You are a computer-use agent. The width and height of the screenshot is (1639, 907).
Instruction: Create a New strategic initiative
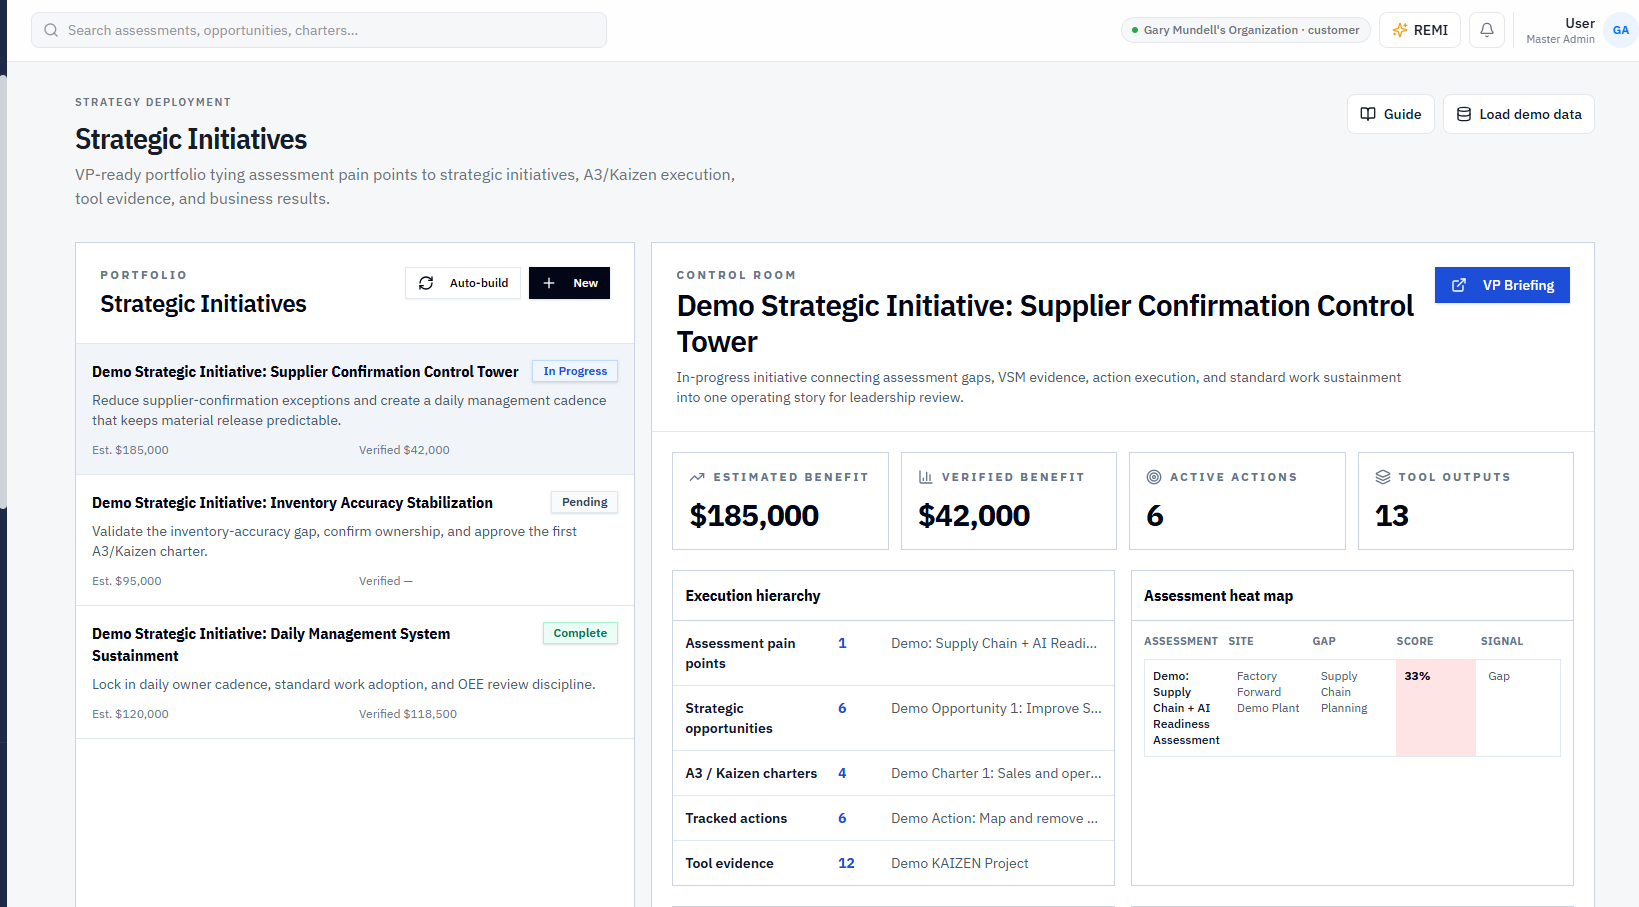pyautogui.click(x=569, y=283)
